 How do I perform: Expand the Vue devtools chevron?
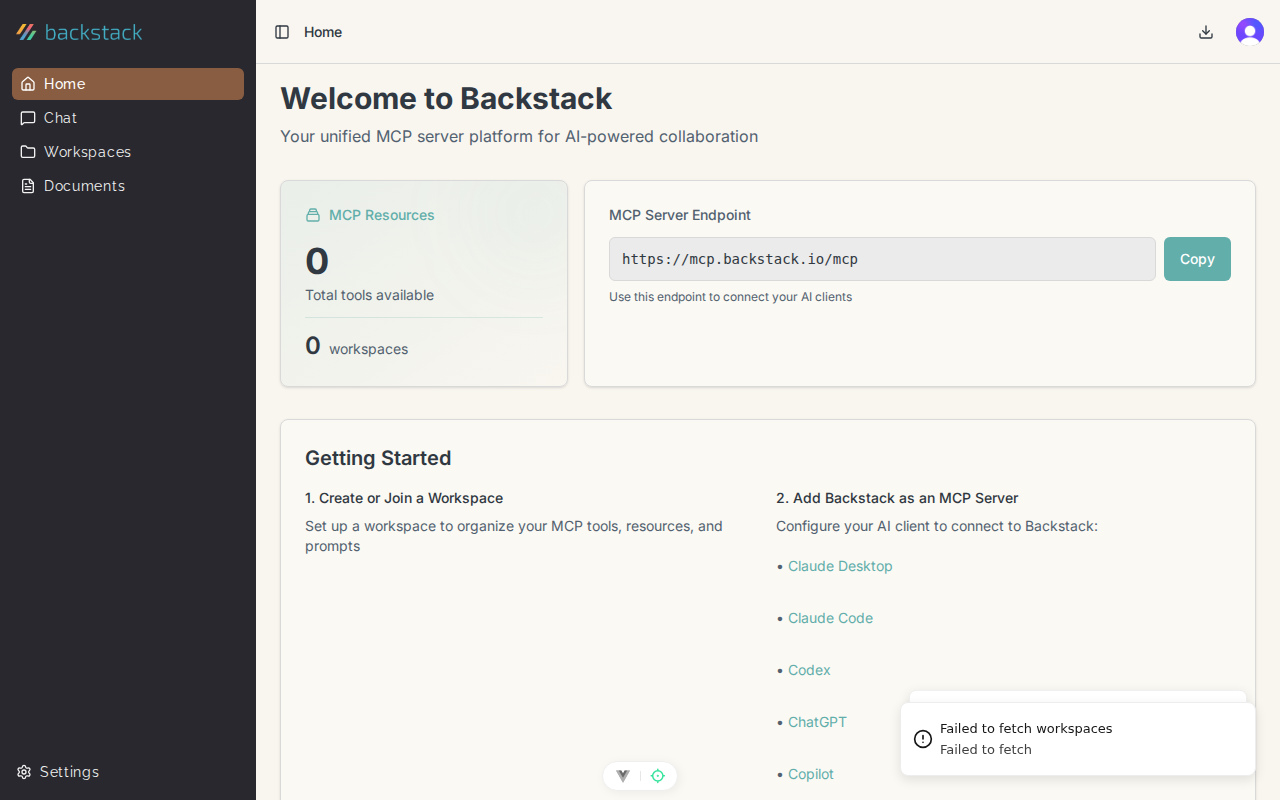[x=622, y=776]
